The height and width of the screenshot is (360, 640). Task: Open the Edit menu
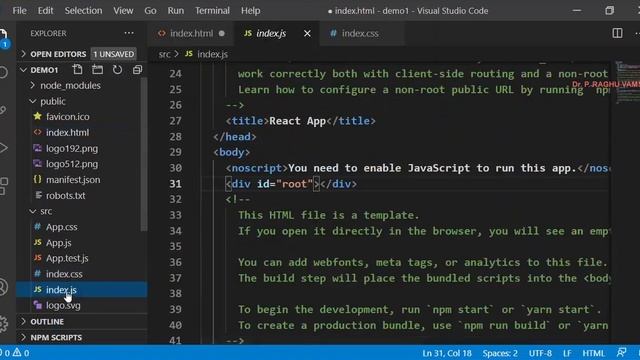[x=45, y=11]
